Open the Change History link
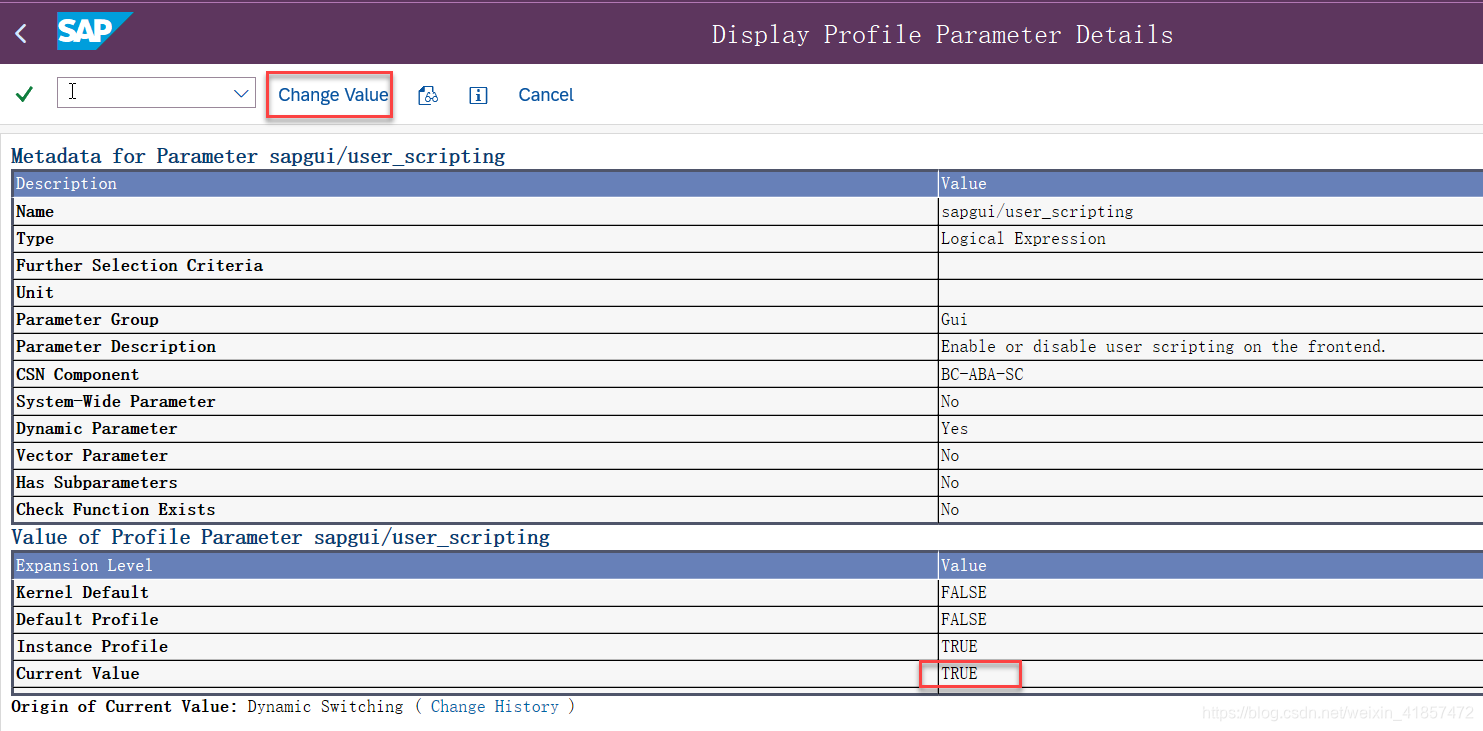This screenshot has height=731, width=1483. pos(495,706)
